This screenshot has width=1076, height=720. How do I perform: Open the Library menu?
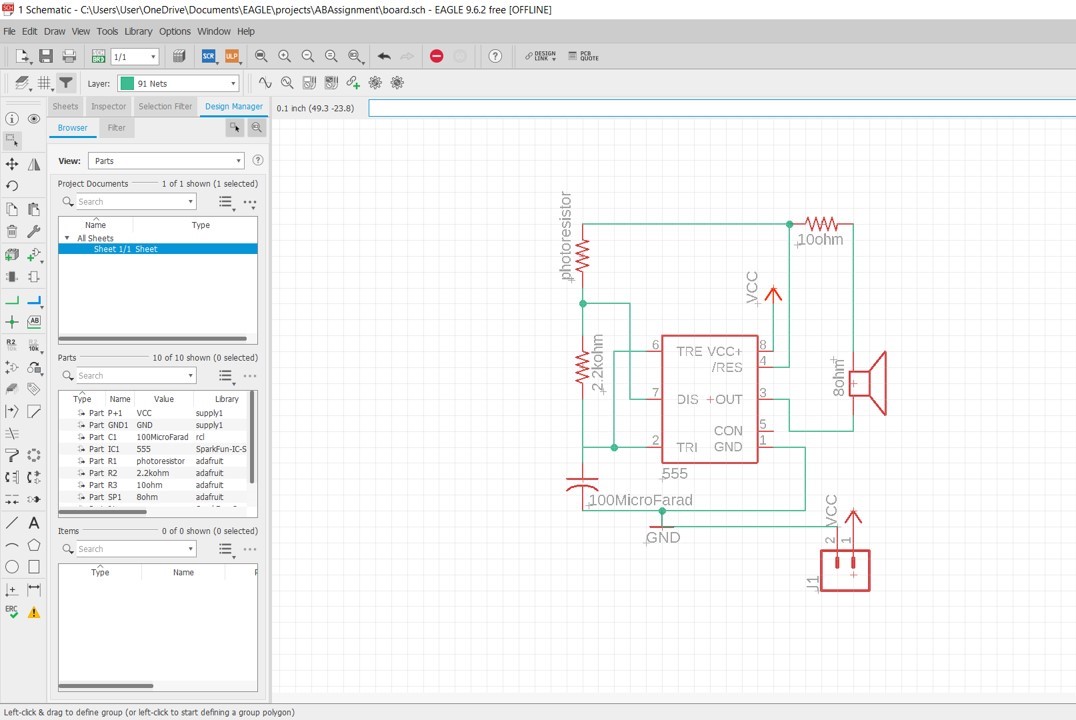(x=138, y=31)
